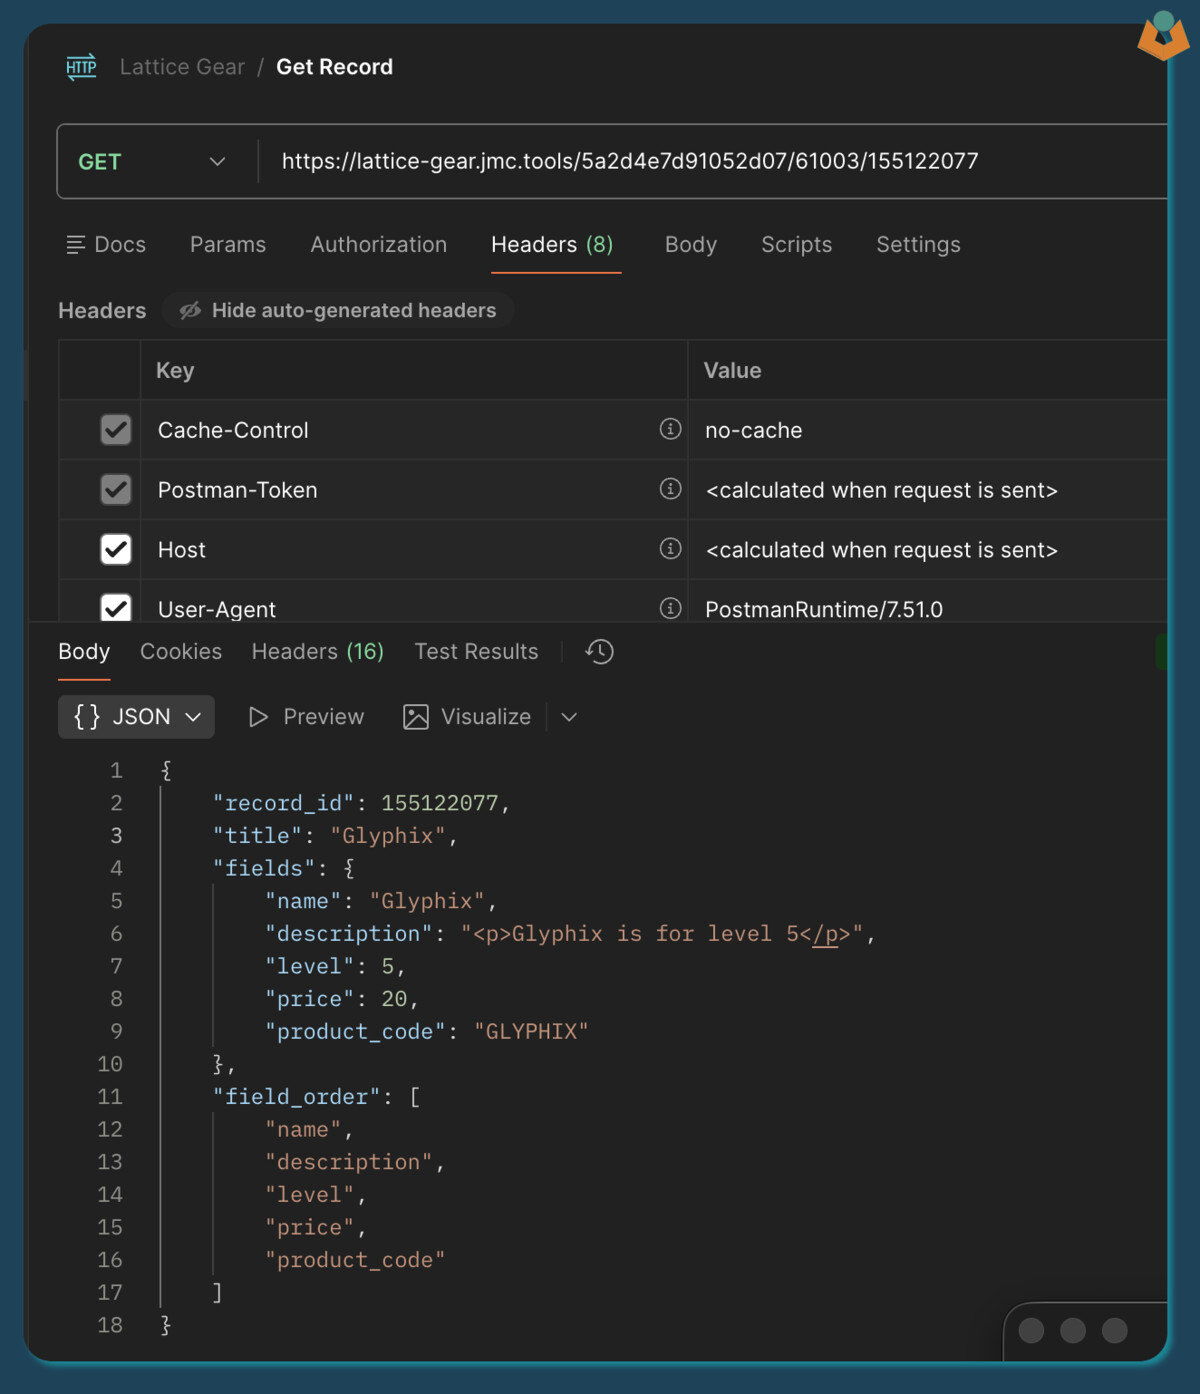Image resolution: width=1200 pixels, height=1394 pixels.
Task: Click the Docs tab icon
Action: tap(75, 245)
